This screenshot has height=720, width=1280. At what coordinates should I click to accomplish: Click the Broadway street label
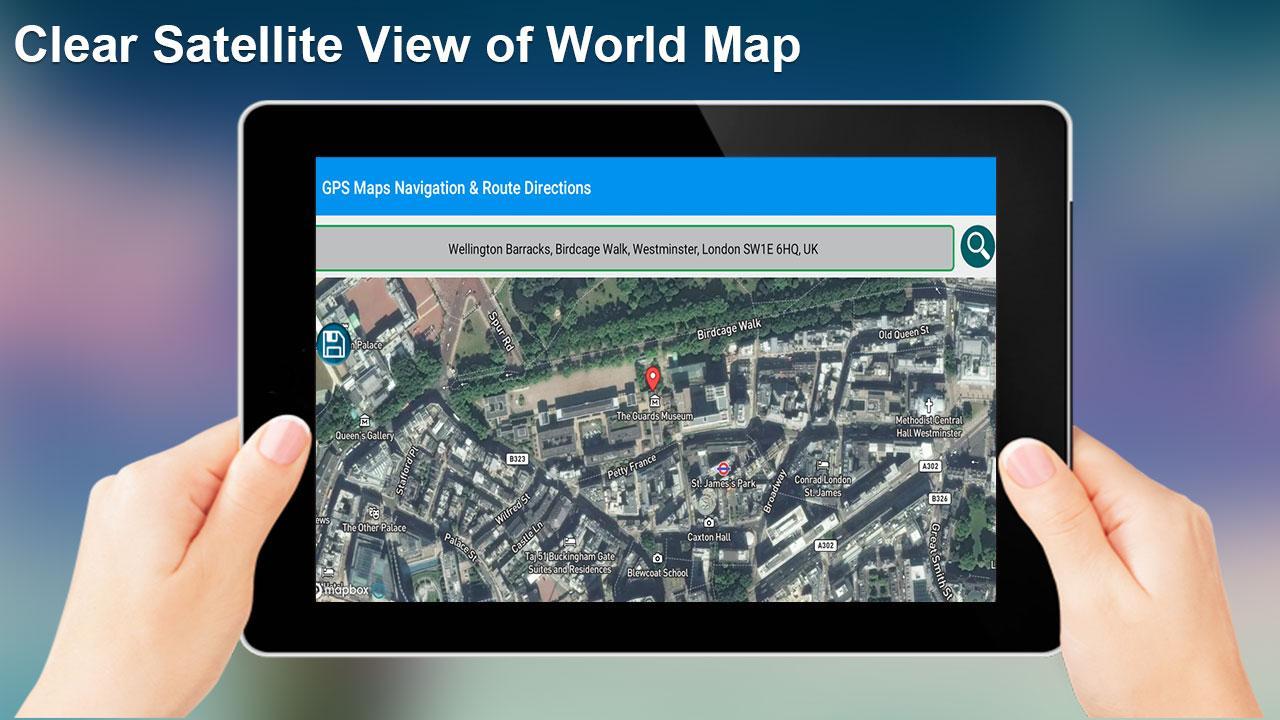click(775, 492)
